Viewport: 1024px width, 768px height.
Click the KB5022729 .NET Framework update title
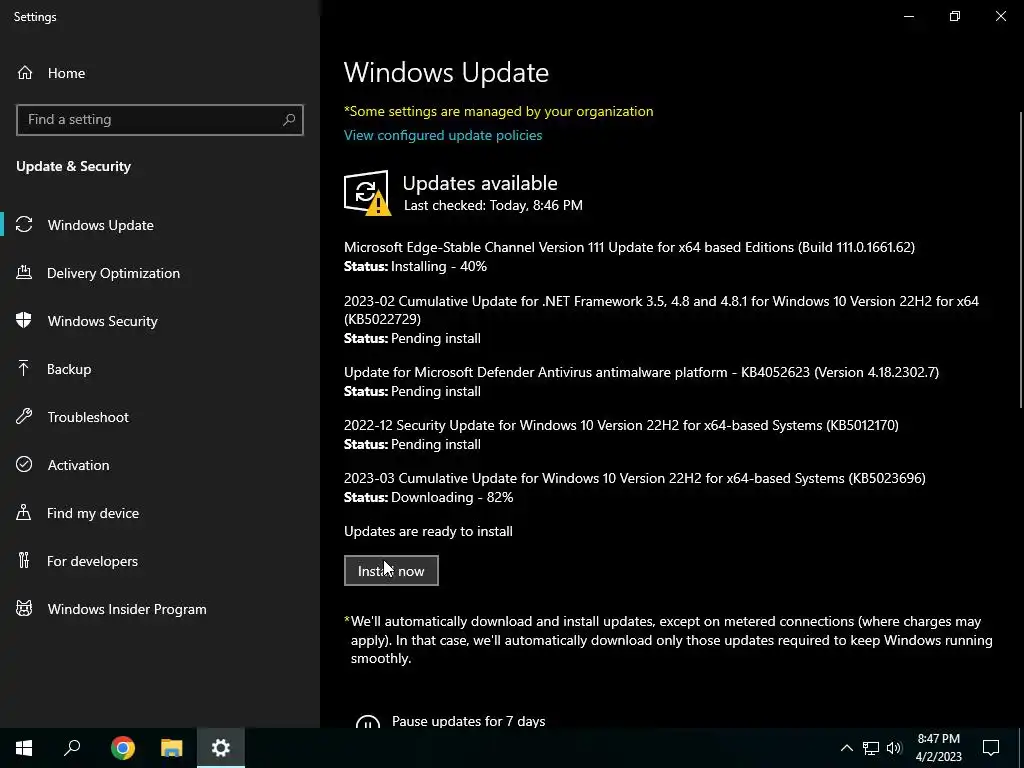click(661, 310)
